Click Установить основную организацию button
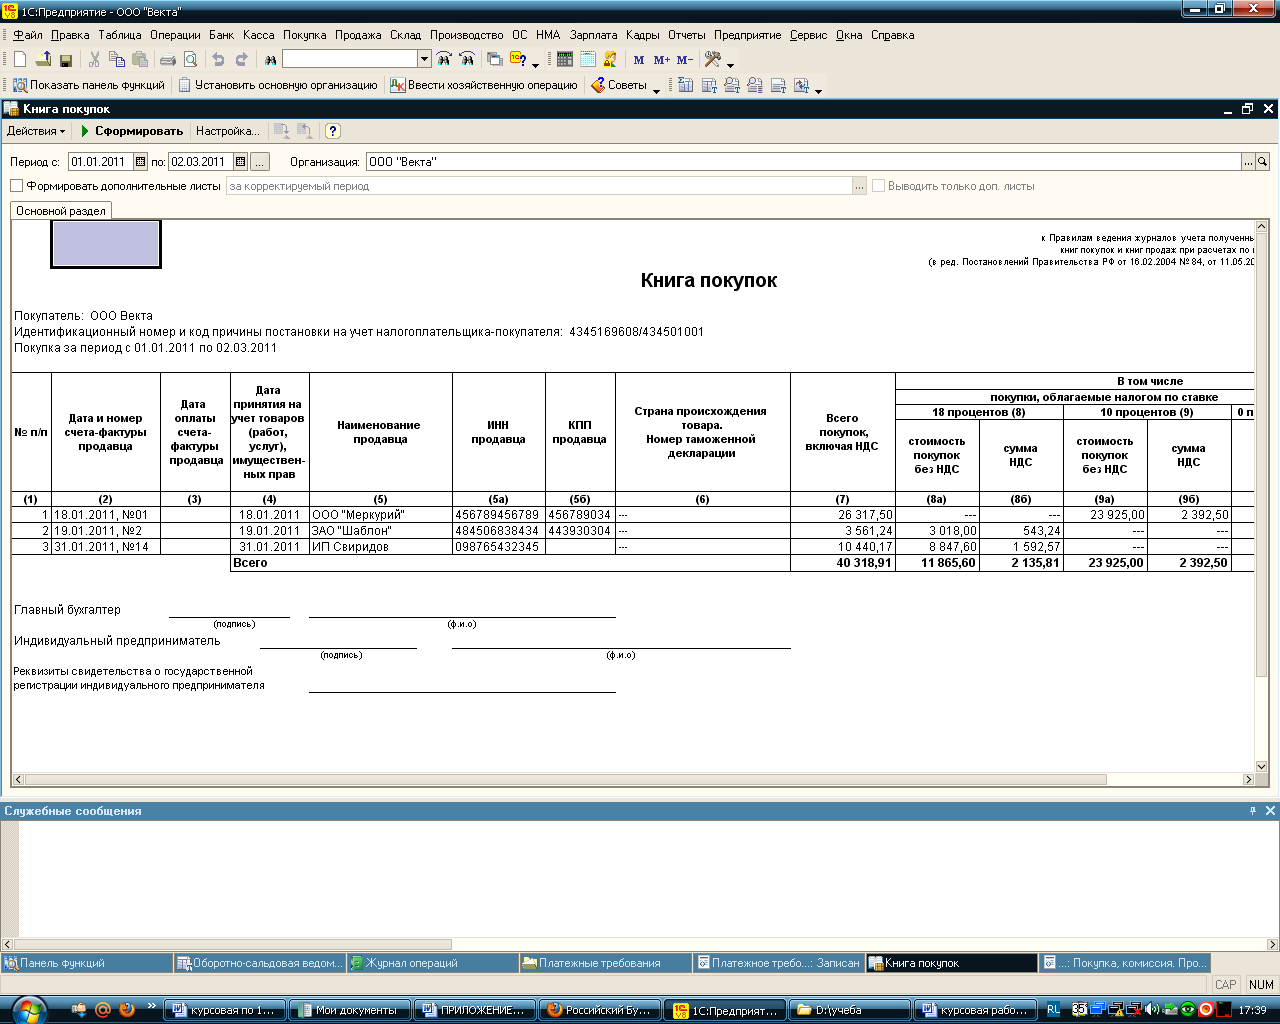 [278, 86]
